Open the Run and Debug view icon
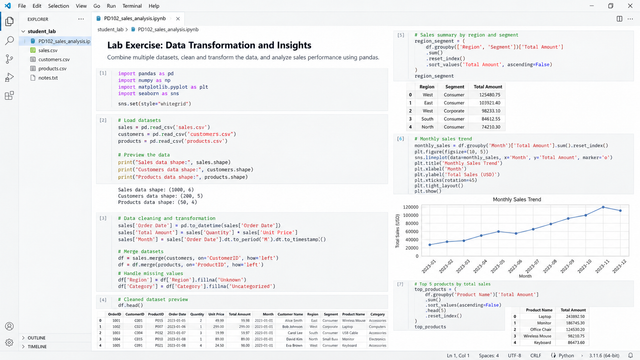Viewport: 640px width, 360px height. [x=9, y=77]
